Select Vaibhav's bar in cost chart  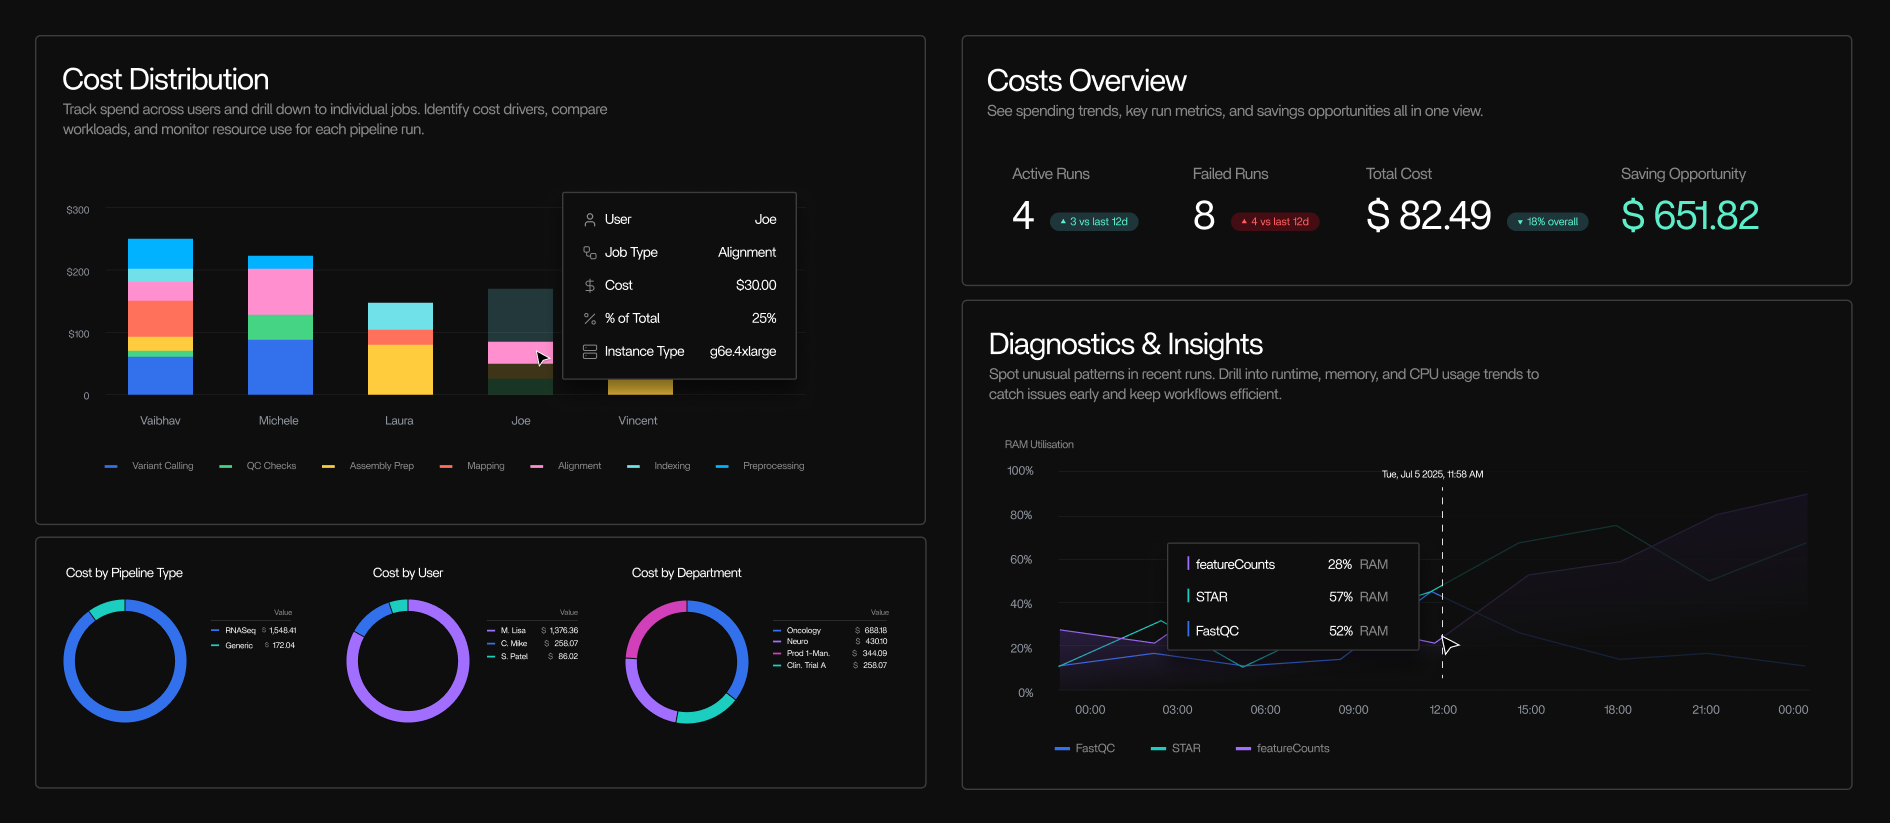pyautogui.click(x=160, y=317)
